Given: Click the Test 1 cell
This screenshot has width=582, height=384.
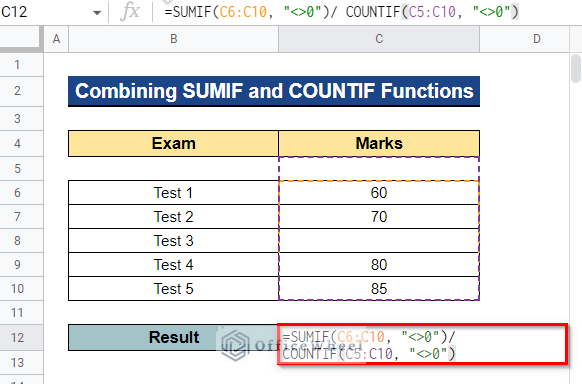Looking at the screenshot, I should pyautogui.click(x=173, y=193).
